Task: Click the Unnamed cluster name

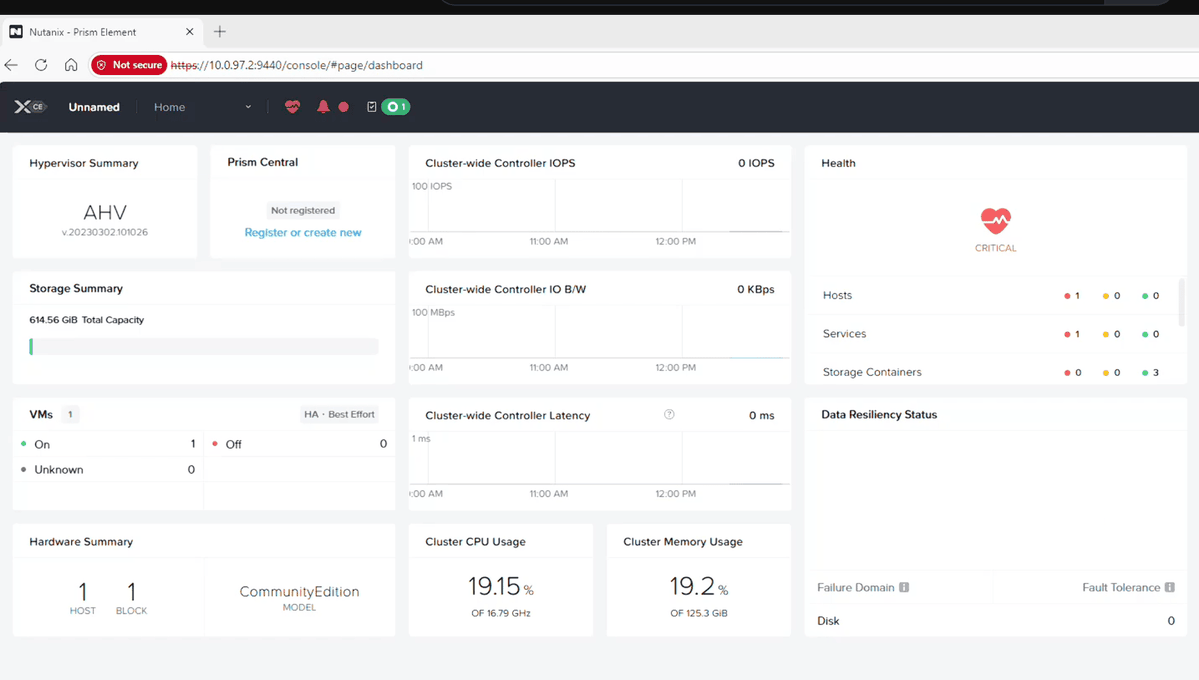Action: click(x=94, y=107)
